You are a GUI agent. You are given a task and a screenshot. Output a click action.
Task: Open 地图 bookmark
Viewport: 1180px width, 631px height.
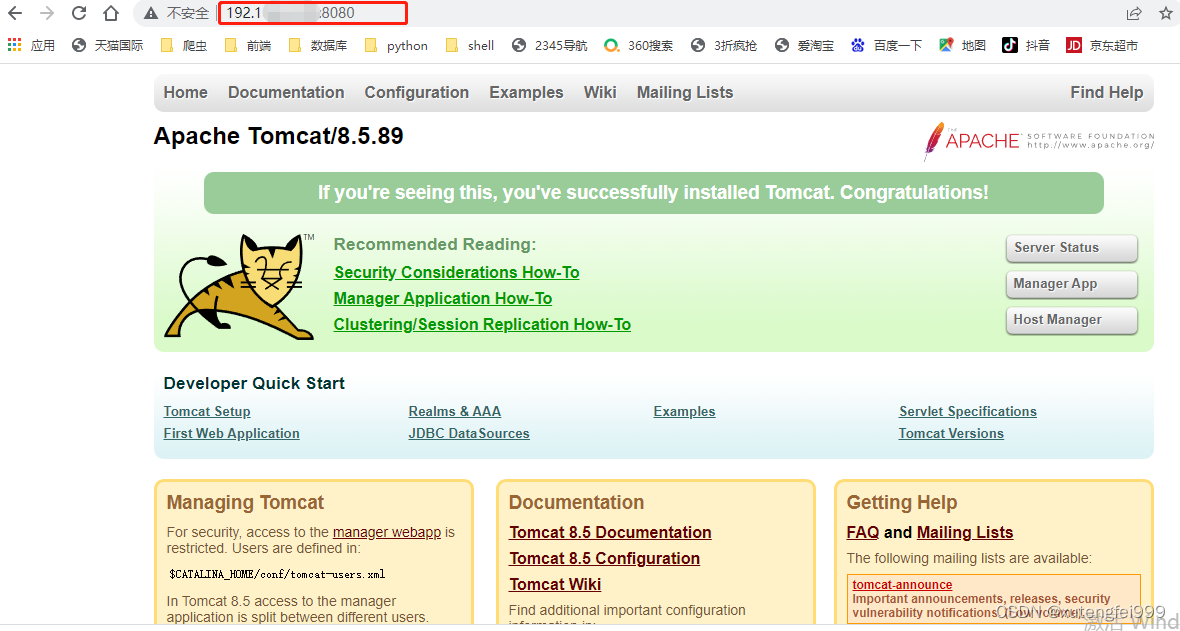coord(963,45)
